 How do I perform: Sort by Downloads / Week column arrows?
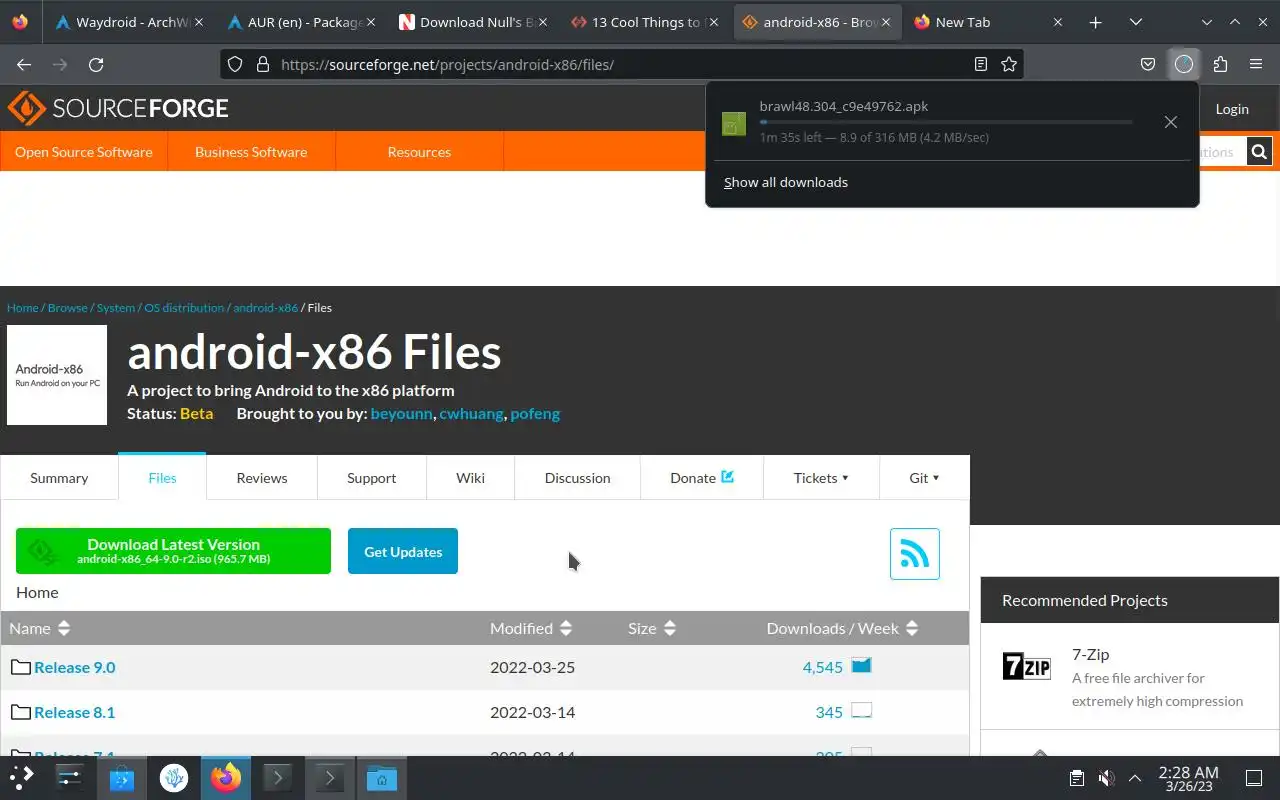[x=911, y=628]
